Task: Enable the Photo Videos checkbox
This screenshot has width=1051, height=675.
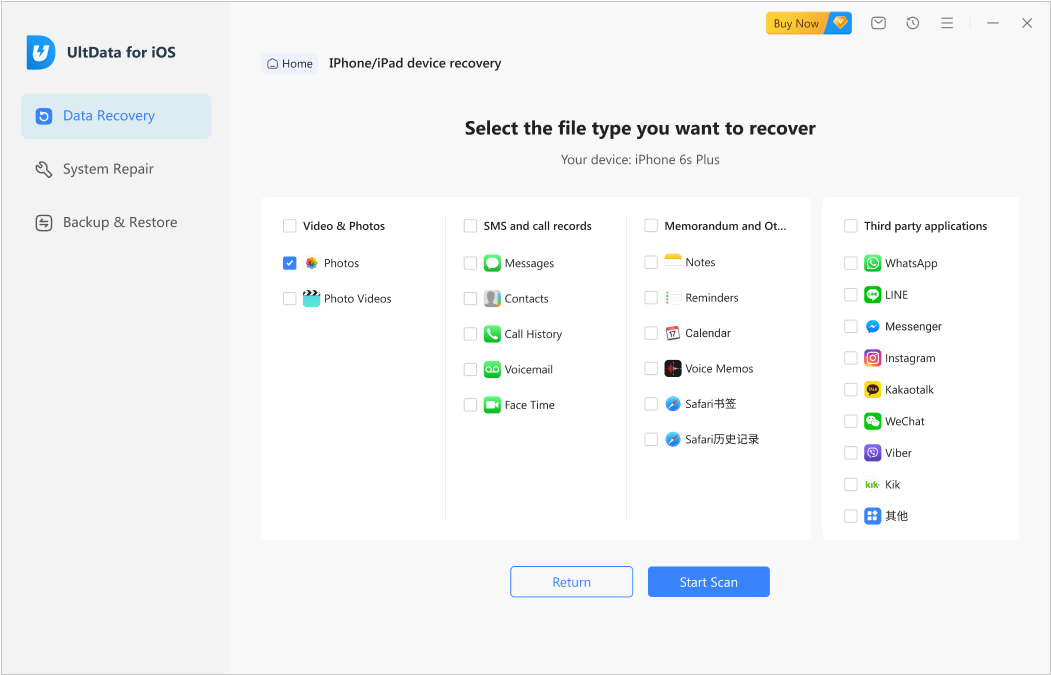Action: [x=290, y=298]
